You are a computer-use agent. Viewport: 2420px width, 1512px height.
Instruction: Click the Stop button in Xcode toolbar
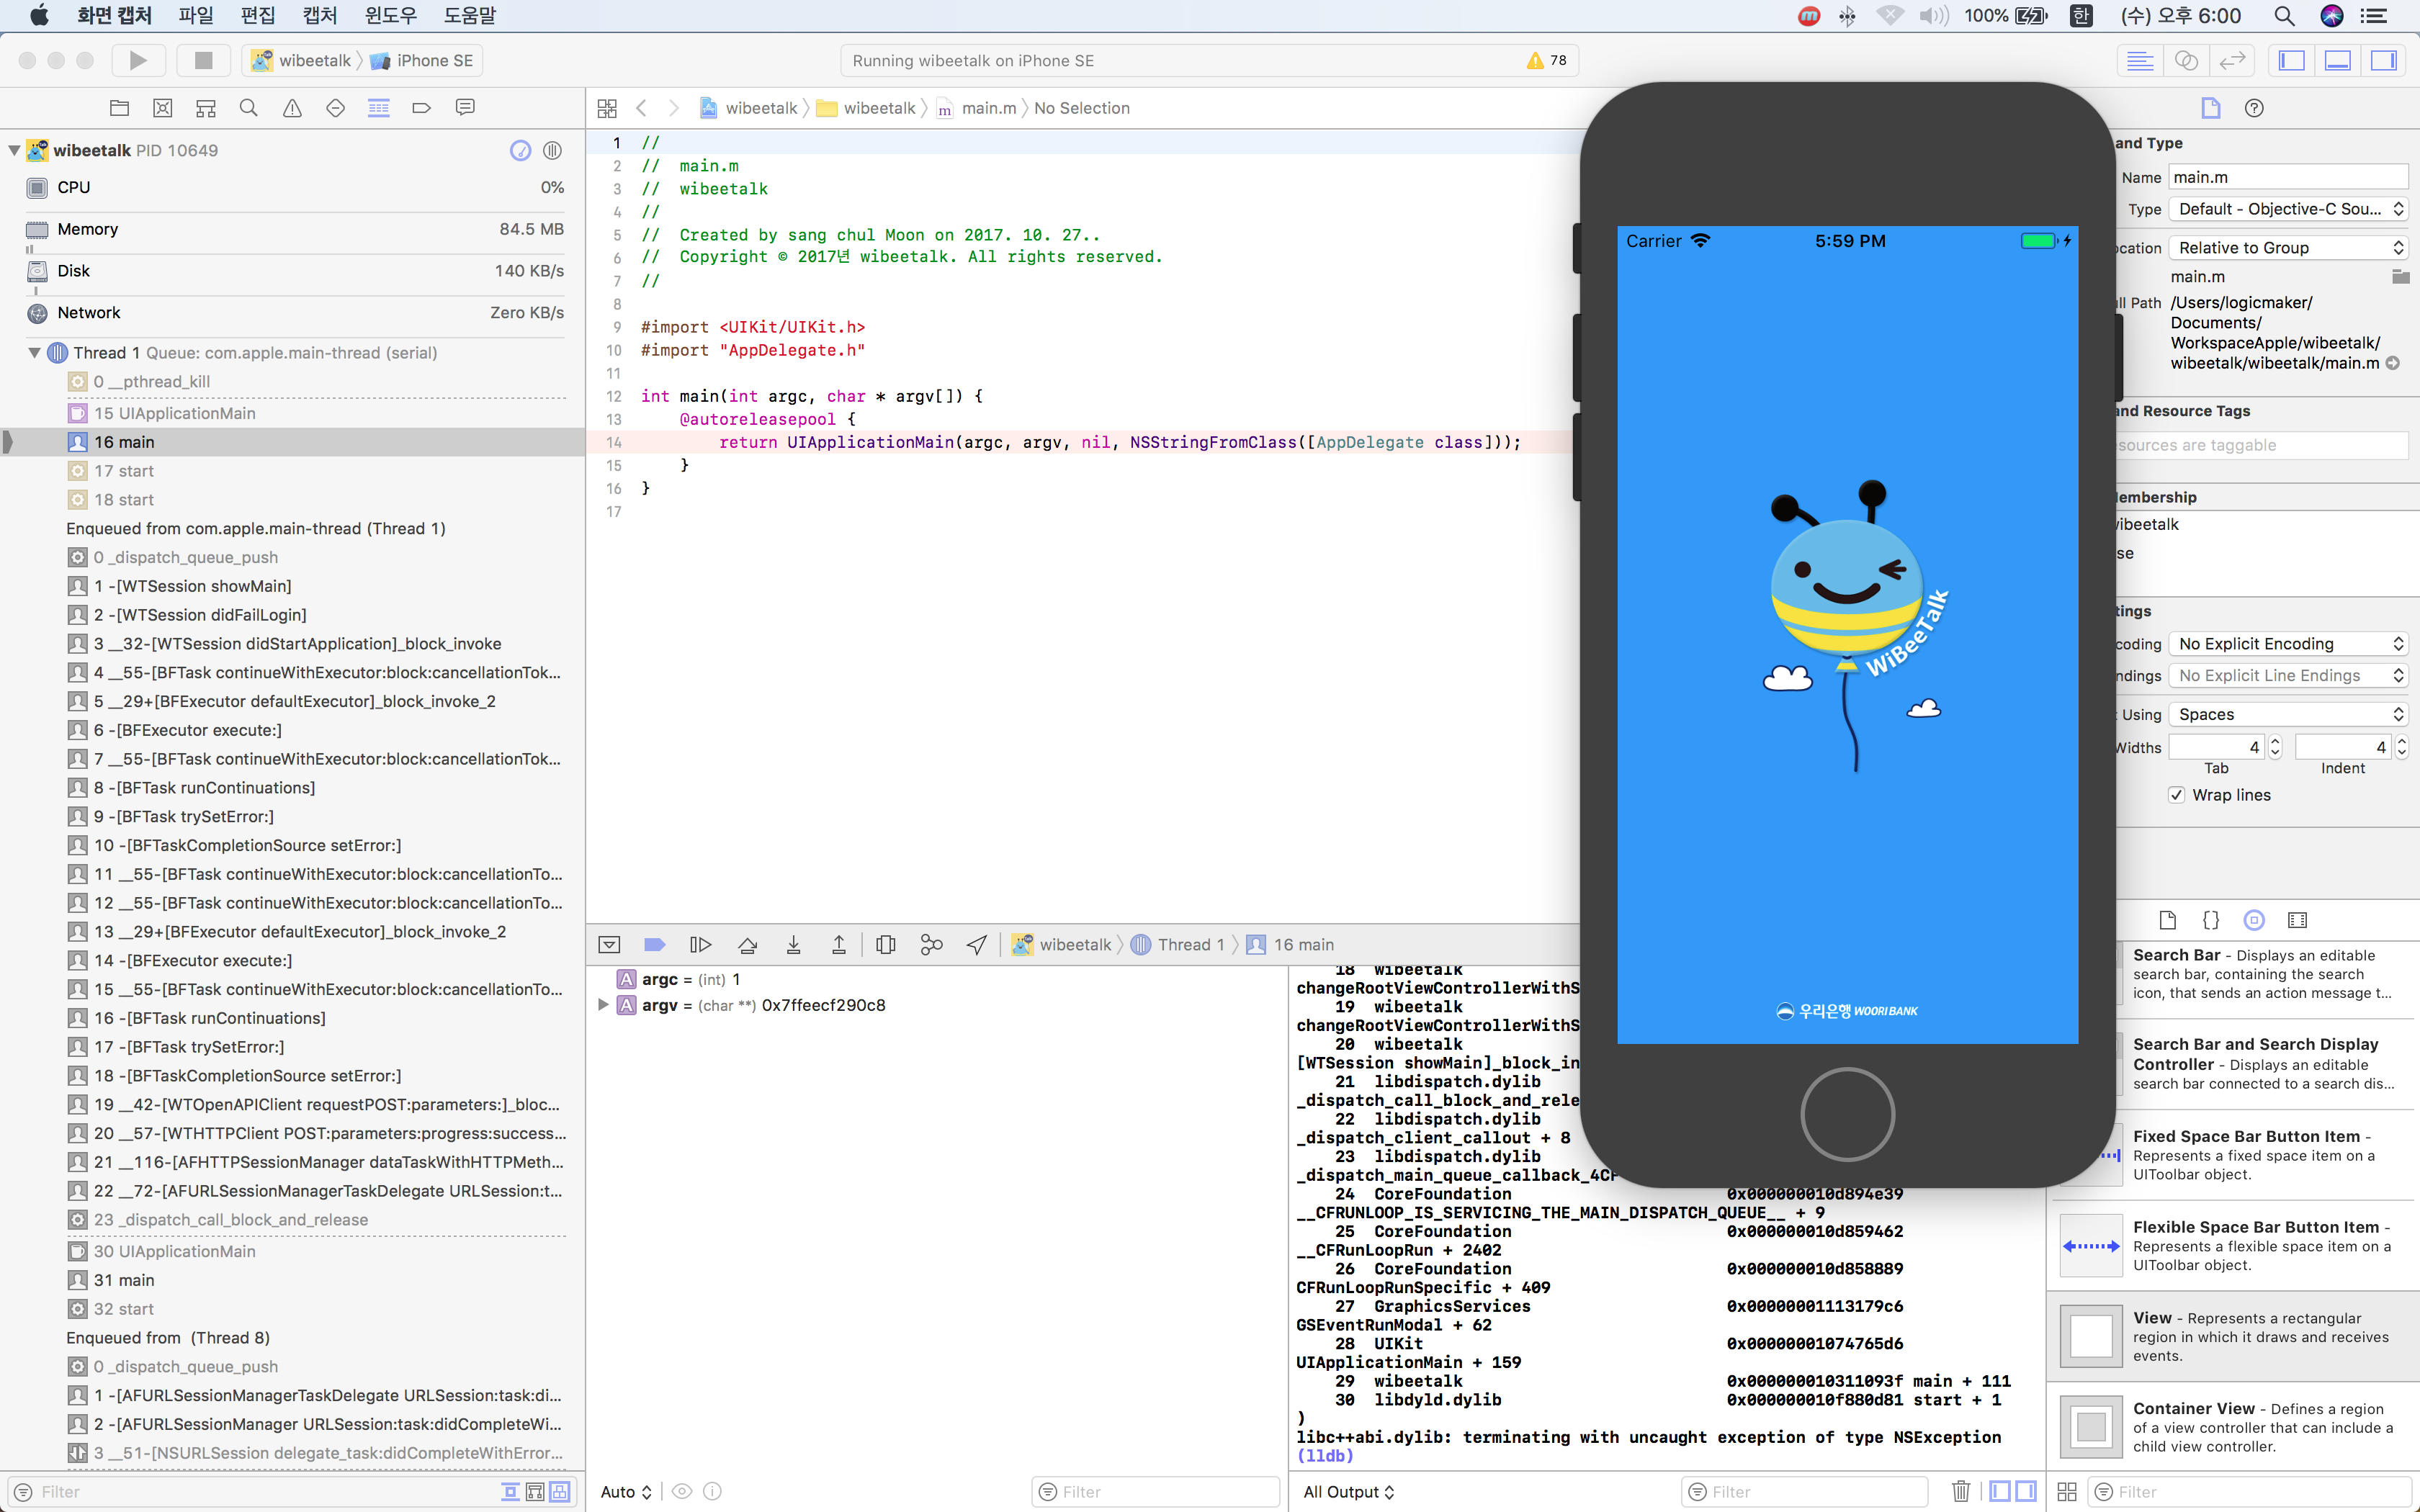203,60
